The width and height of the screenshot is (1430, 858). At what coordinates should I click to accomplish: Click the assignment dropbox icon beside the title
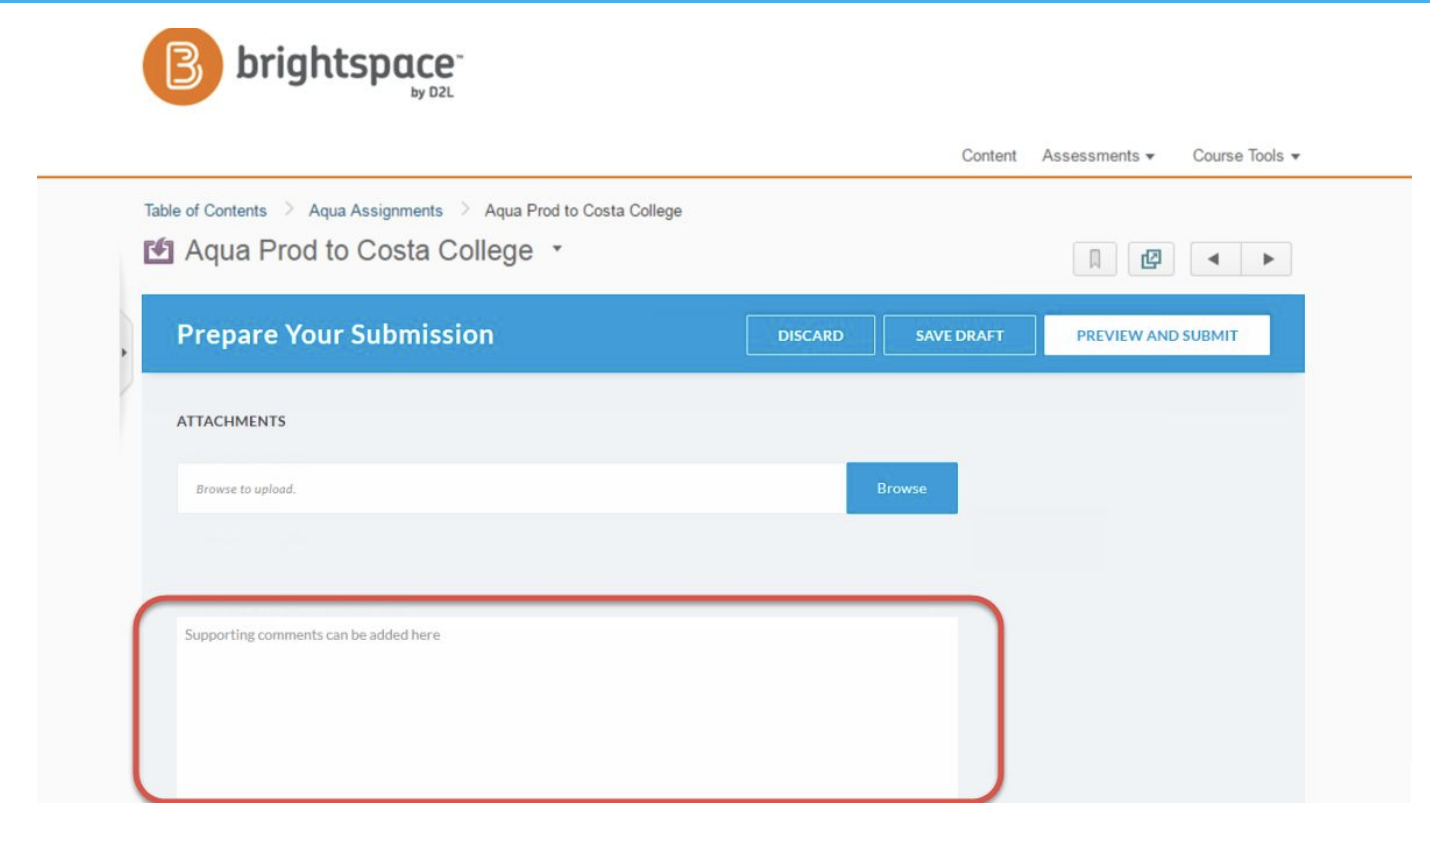pos(158,250)
